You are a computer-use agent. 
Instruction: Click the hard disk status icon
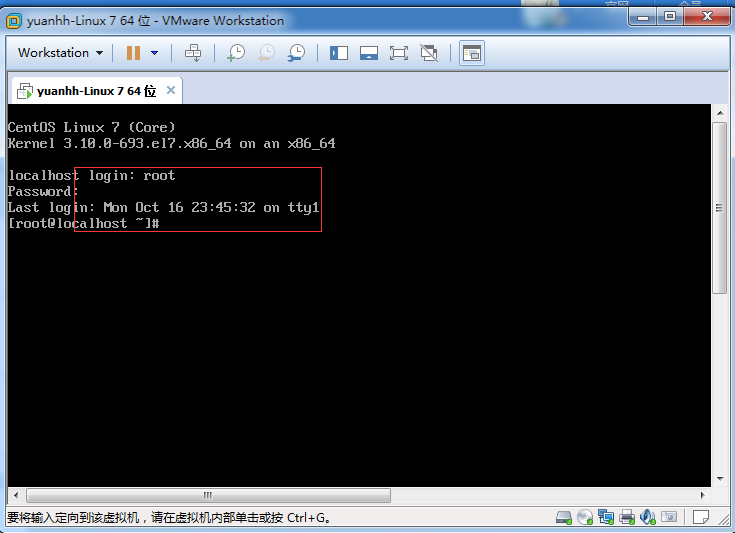[563, 517]
